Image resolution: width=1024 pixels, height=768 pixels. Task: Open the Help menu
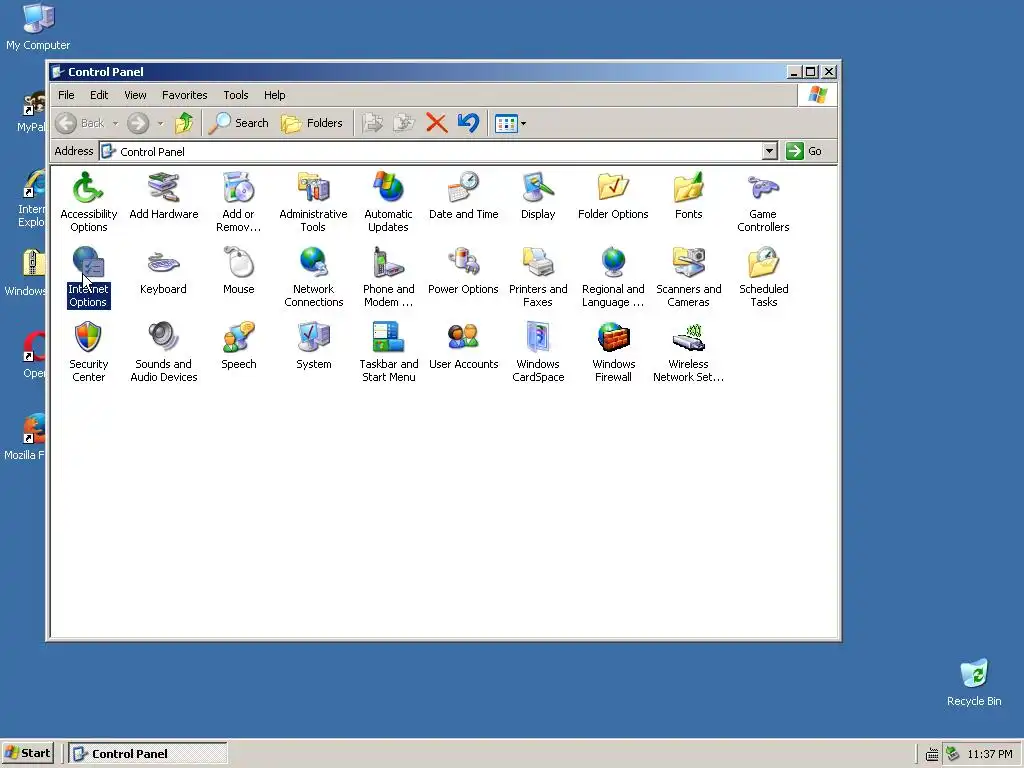click(x=274, y=95)
